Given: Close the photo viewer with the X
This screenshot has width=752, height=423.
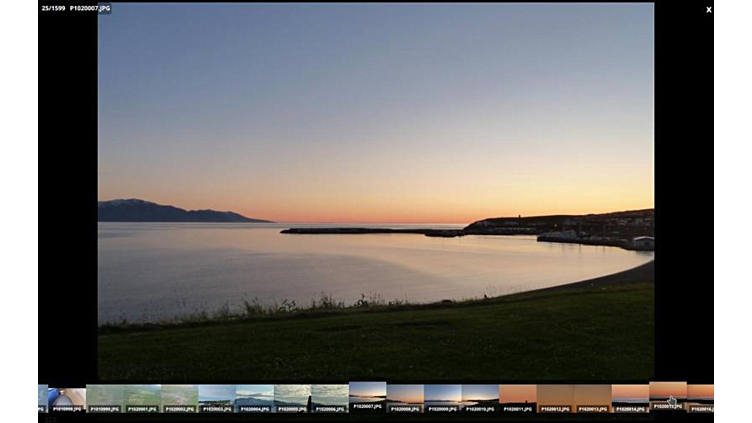Looking at the screenshot, I should [708, 10].
